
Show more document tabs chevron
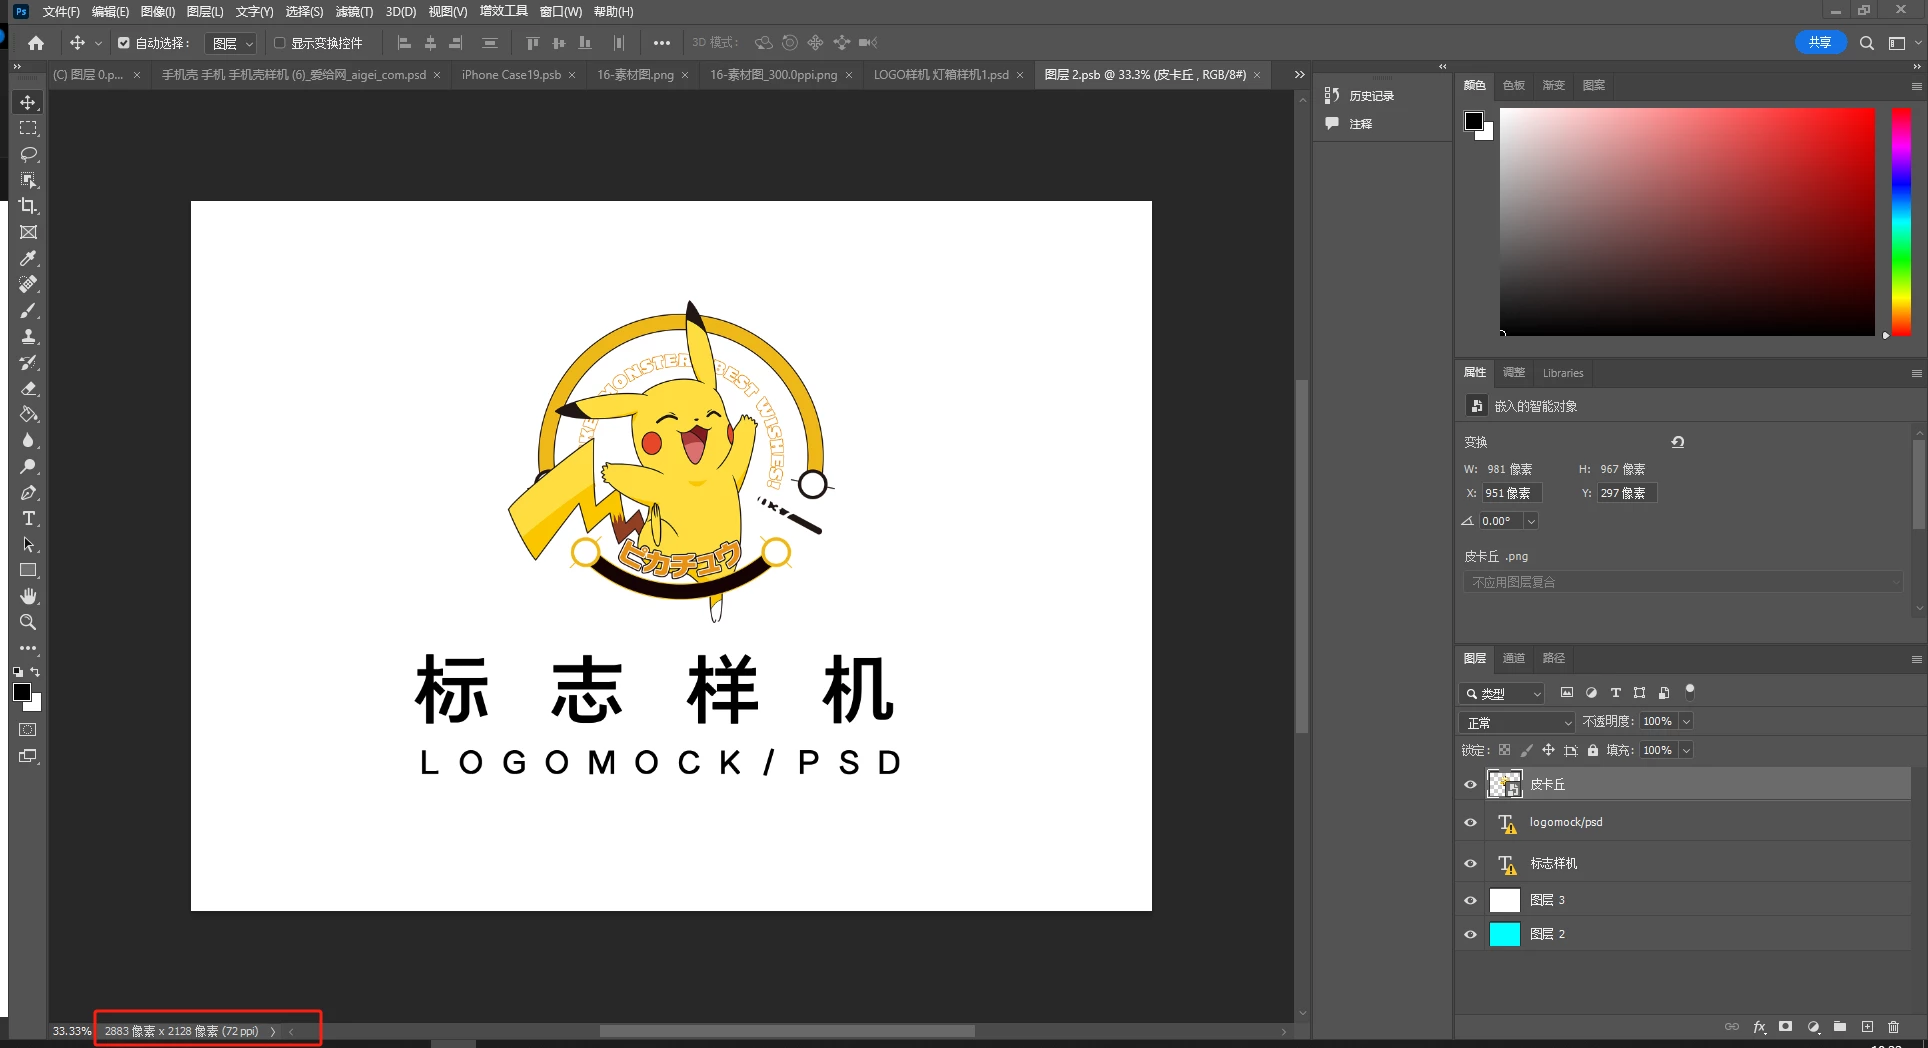(1299, 75)
